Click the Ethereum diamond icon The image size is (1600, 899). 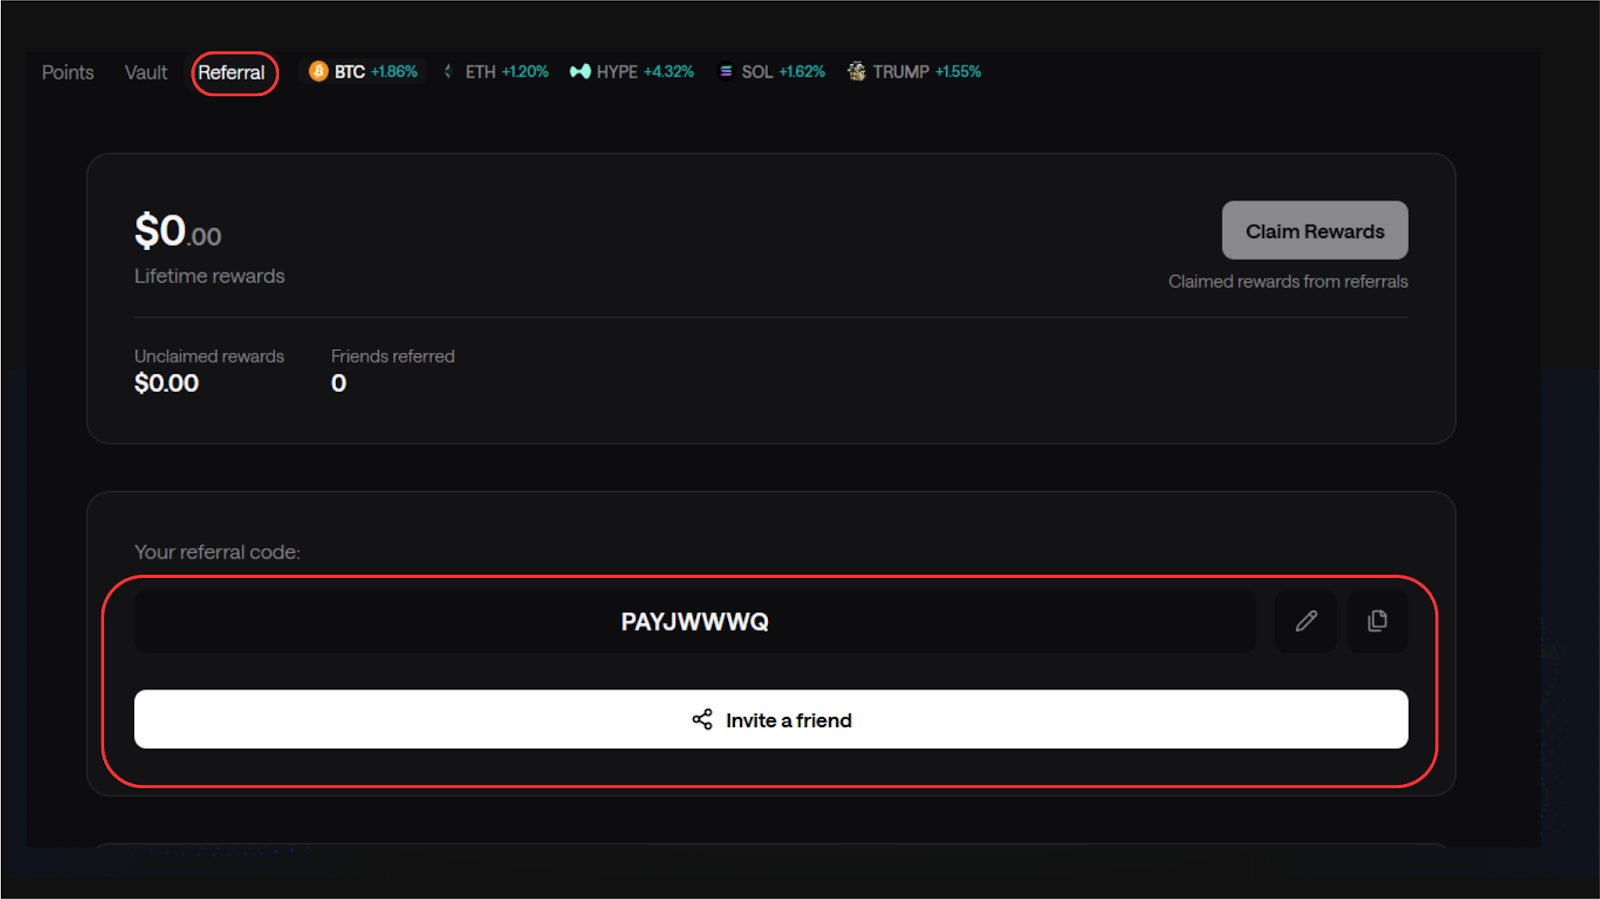pyautogui.click(x=448, y=71)
